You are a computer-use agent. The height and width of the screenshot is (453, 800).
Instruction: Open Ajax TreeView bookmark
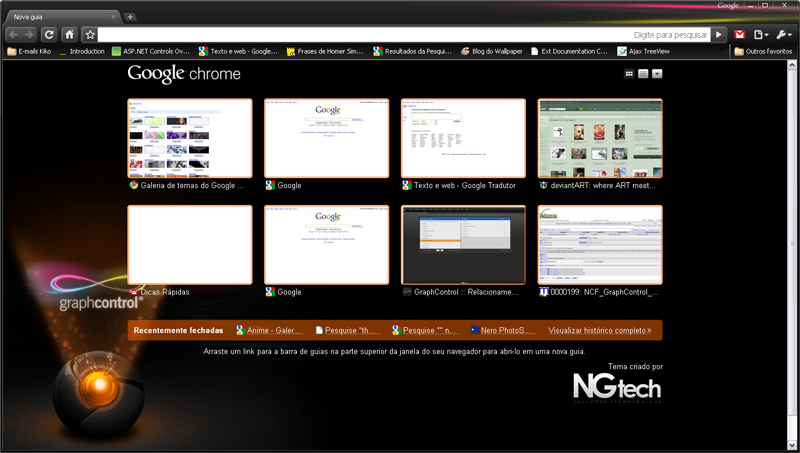643,51
